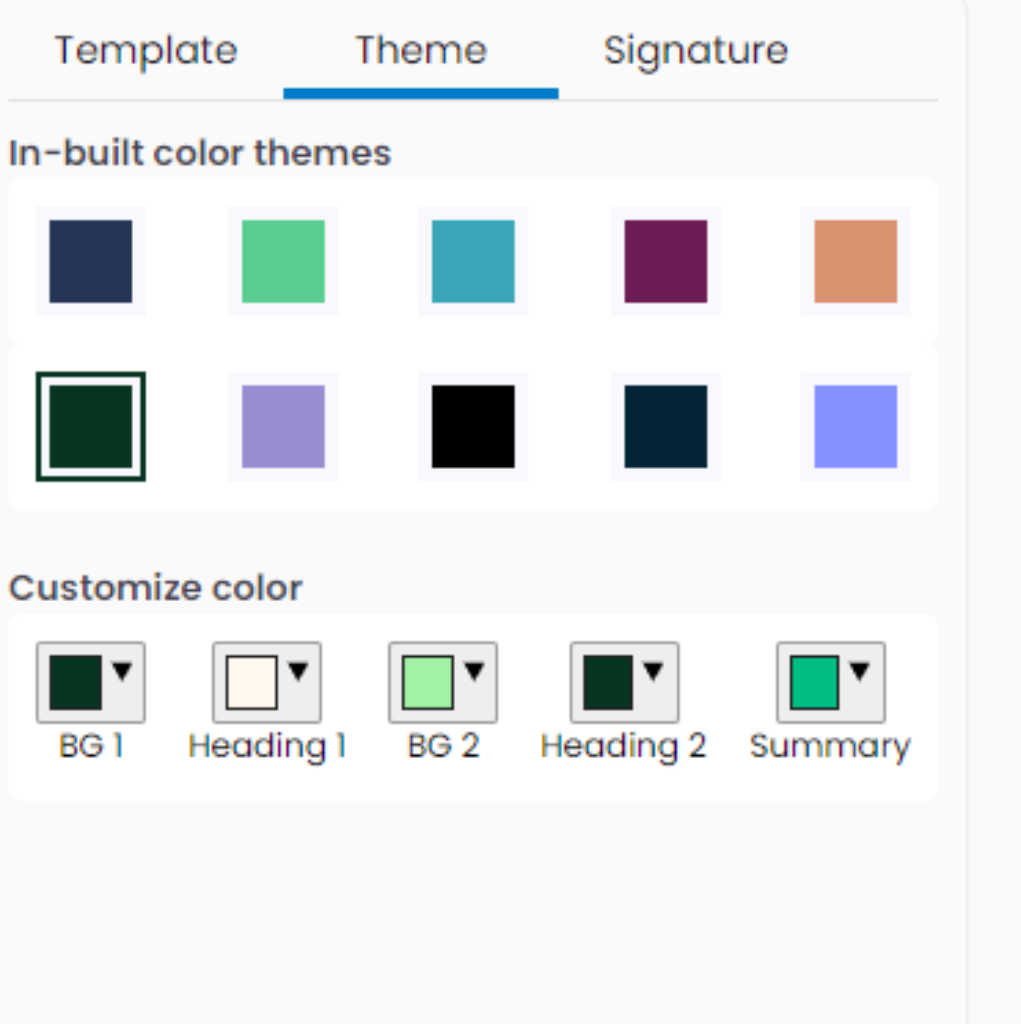Select the mint green color theme
The height and width of the screenshot is (1024, 1021).
[x=282, y=261]
